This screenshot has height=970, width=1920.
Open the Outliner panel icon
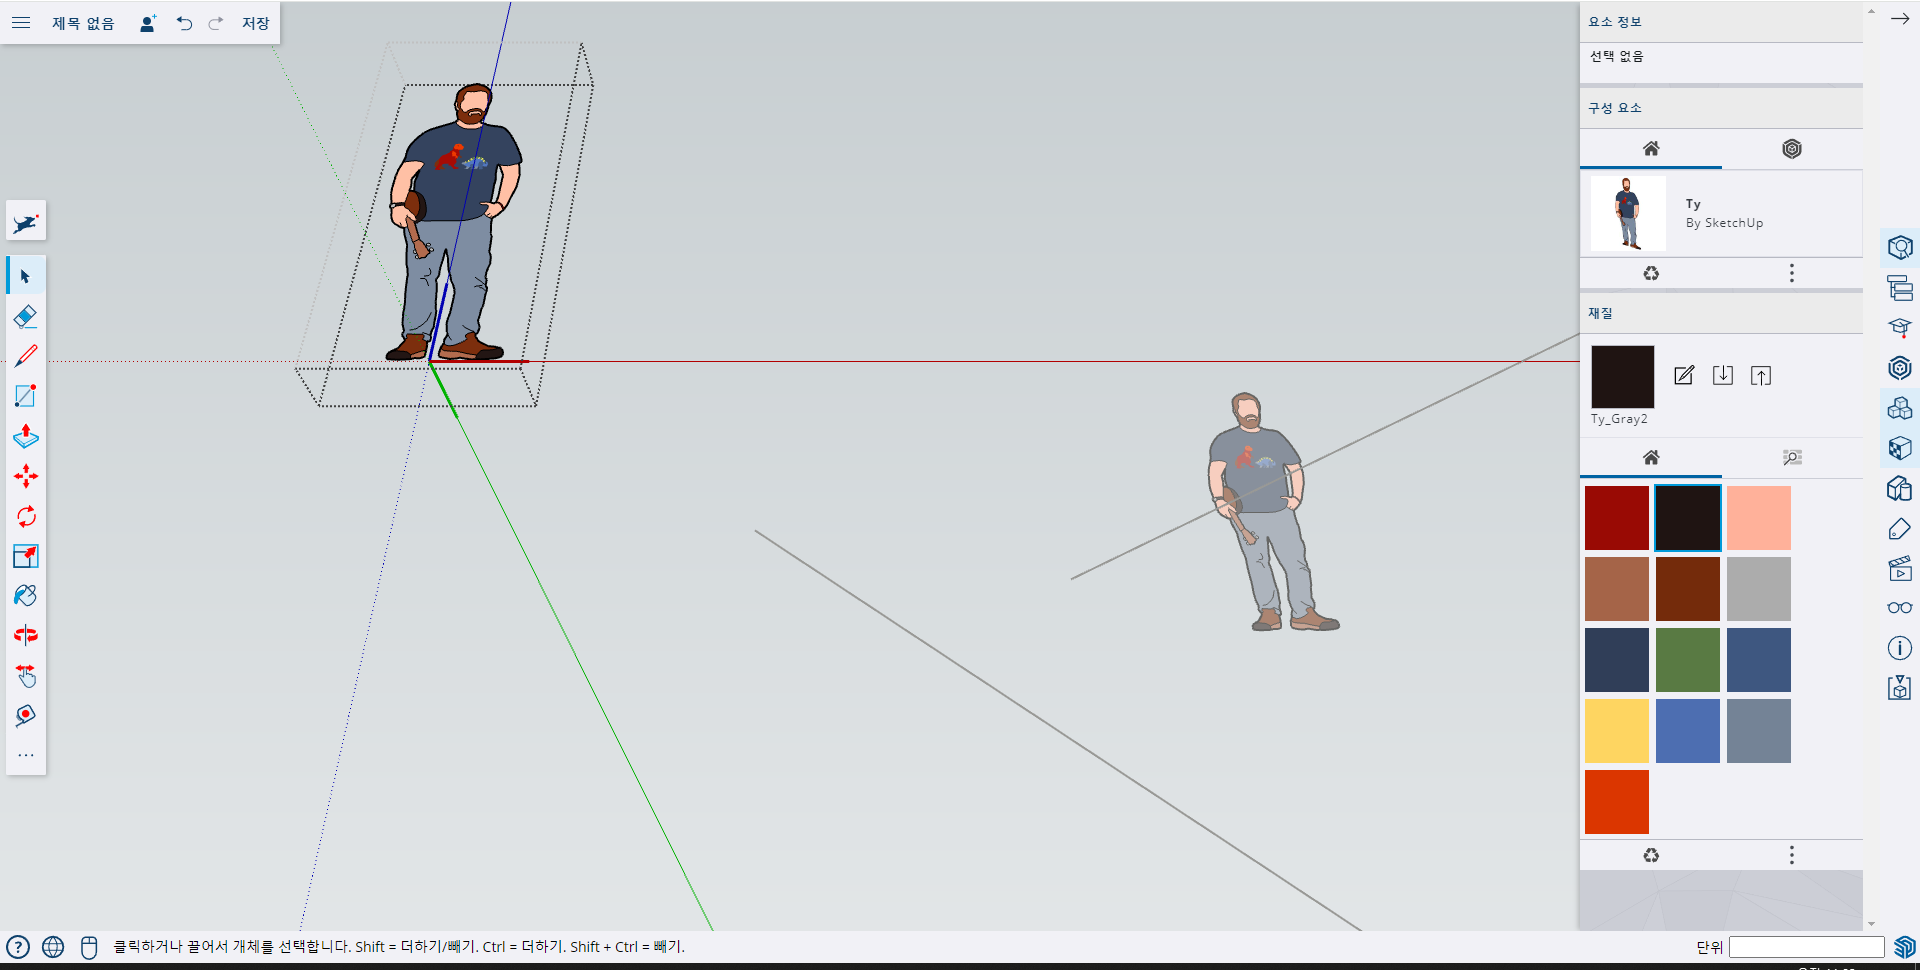coord(1900,288)
